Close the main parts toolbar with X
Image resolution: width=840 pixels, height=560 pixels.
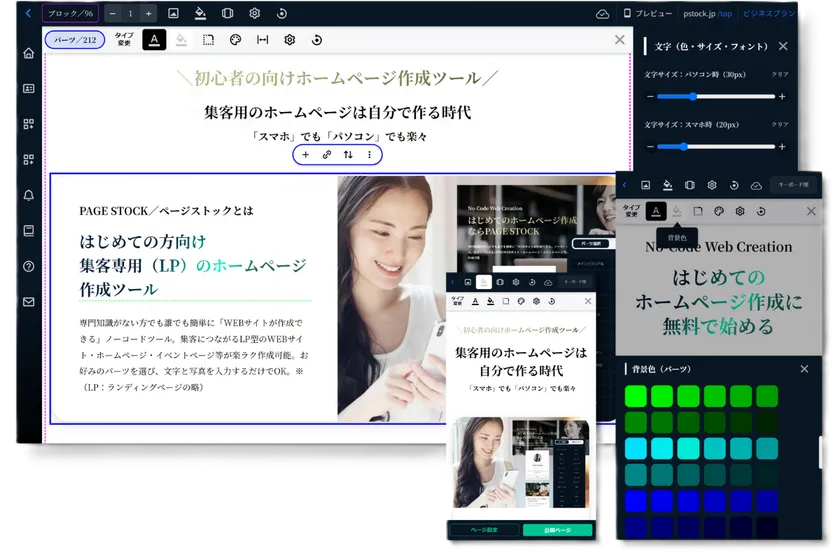[x=619, y=40]
